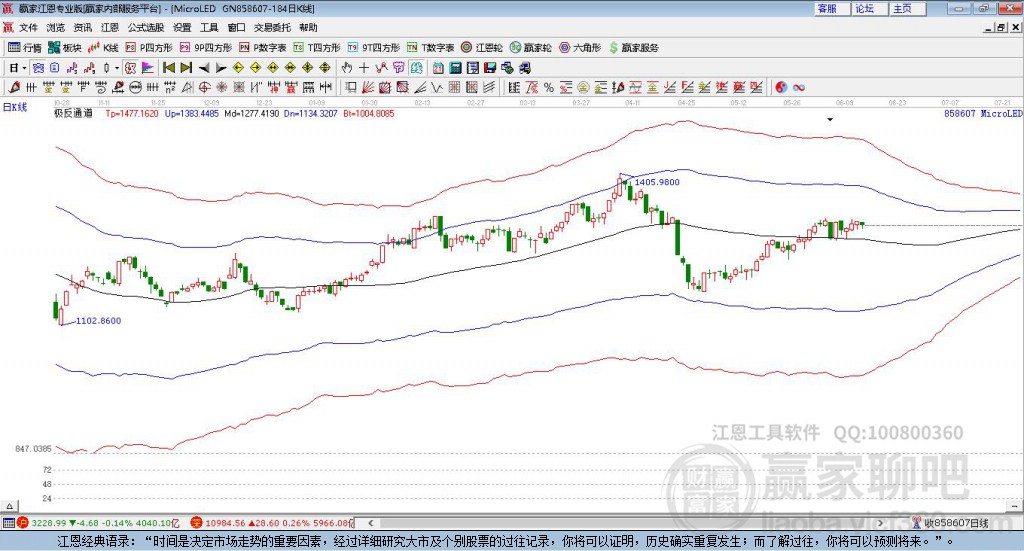Open the P四方形 tool
This screenshot has height=551, width=1024.
[x=149, y=48]
